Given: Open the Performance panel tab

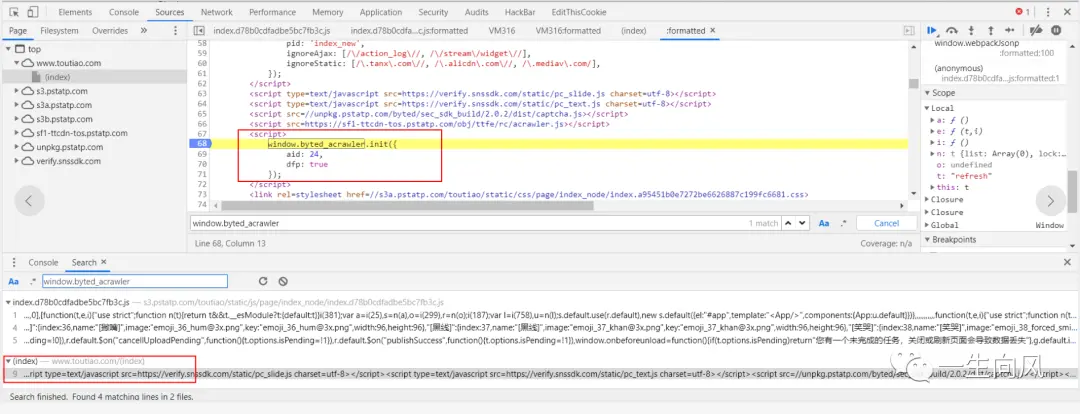Looking at the screenshot, I should pos(273,12).
